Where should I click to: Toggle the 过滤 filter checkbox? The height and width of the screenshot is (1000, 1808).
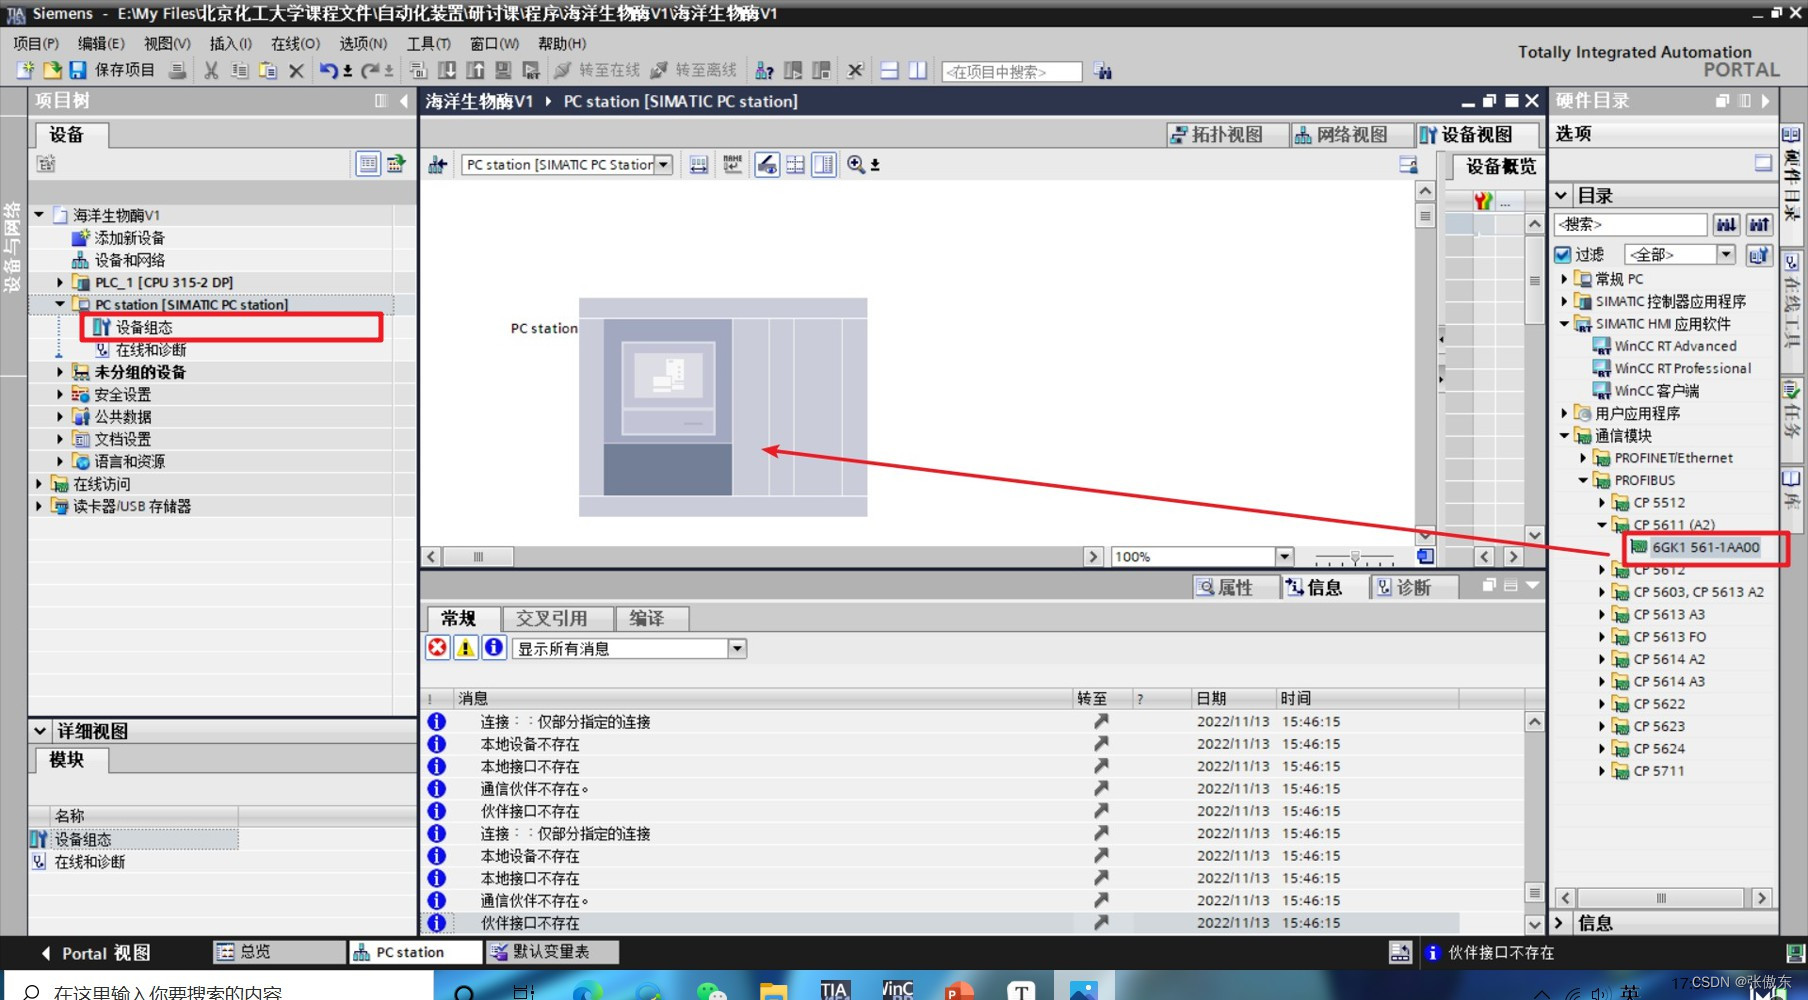1563,255
